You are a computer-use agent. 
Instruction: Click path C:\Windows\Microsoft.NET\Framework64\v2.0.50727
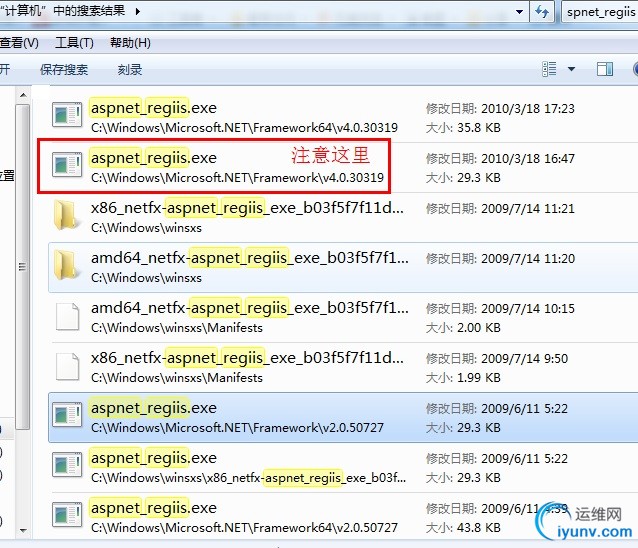[x=244, y=527]
